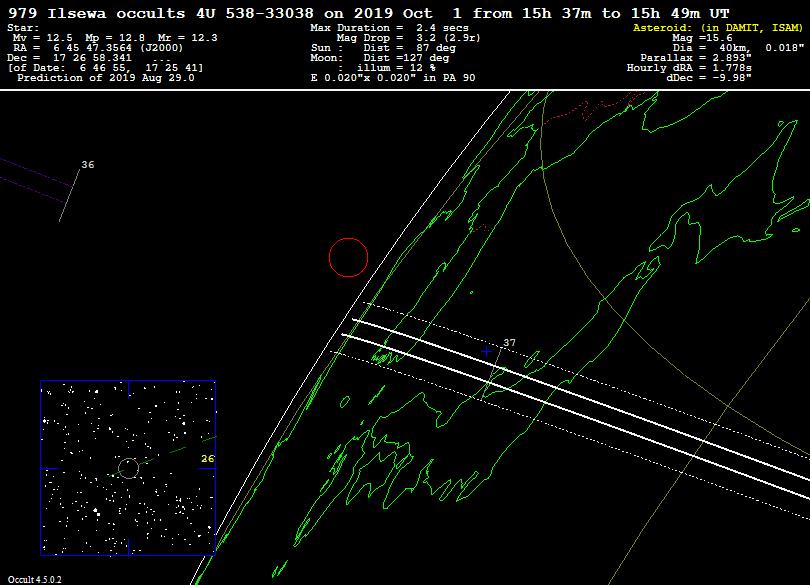The width and height of the screenshot is (810, 585).
Task: Click the 'Moon: Dist =127 deg' line
Action: pyautogui.click(x=380, y=58)
